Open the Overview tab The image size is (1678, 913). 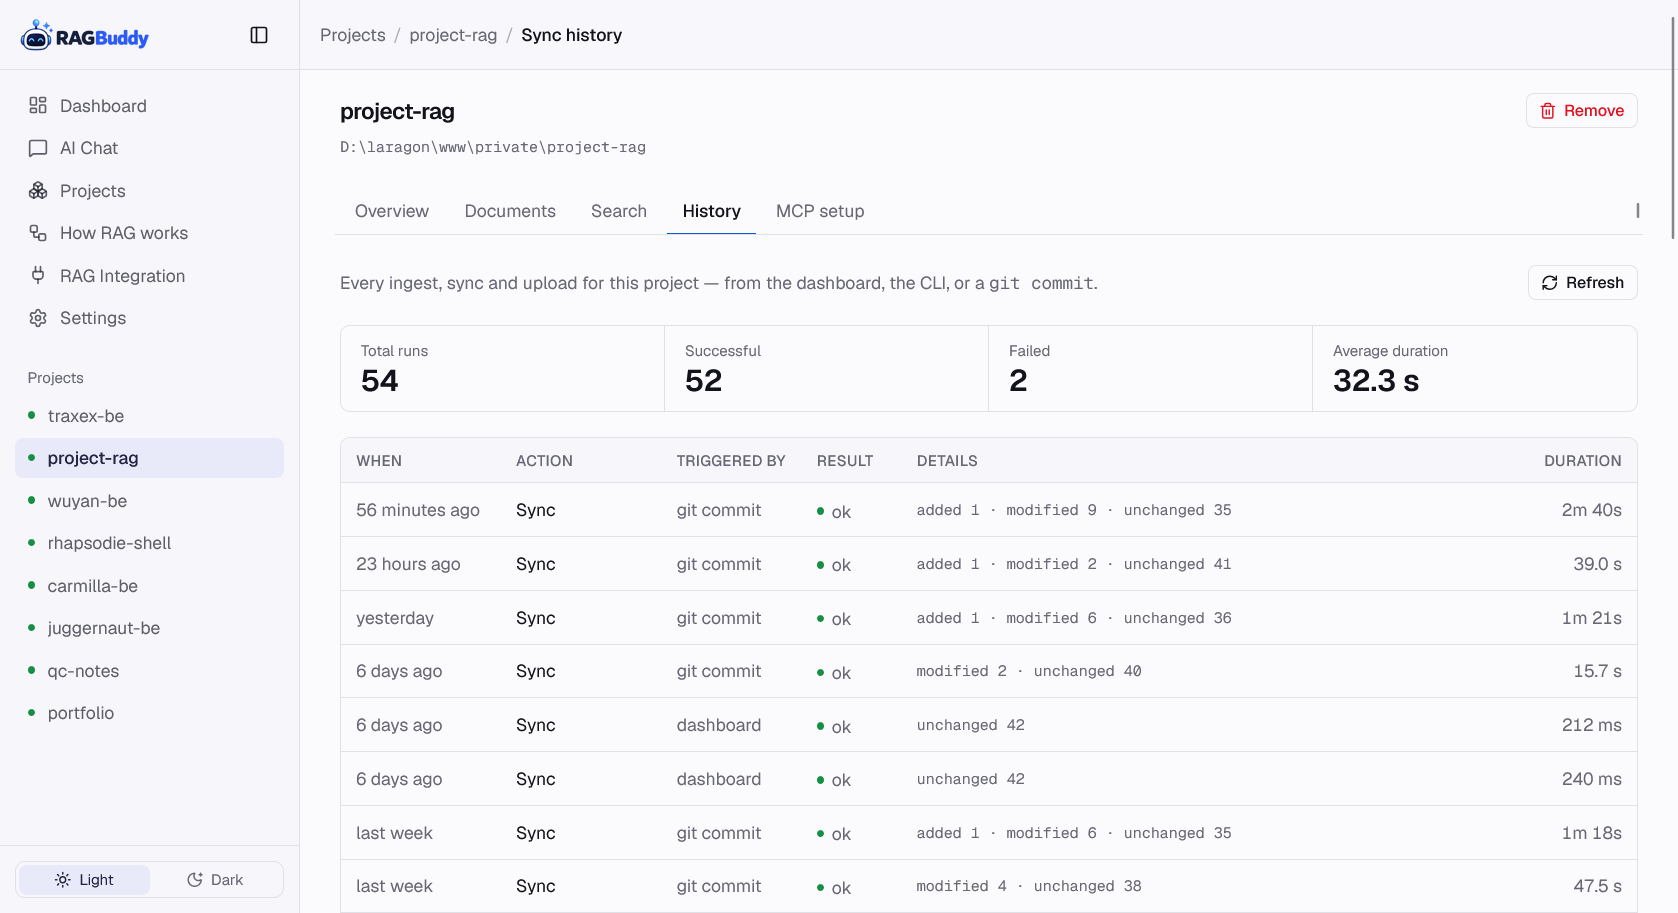click(392, 211)
